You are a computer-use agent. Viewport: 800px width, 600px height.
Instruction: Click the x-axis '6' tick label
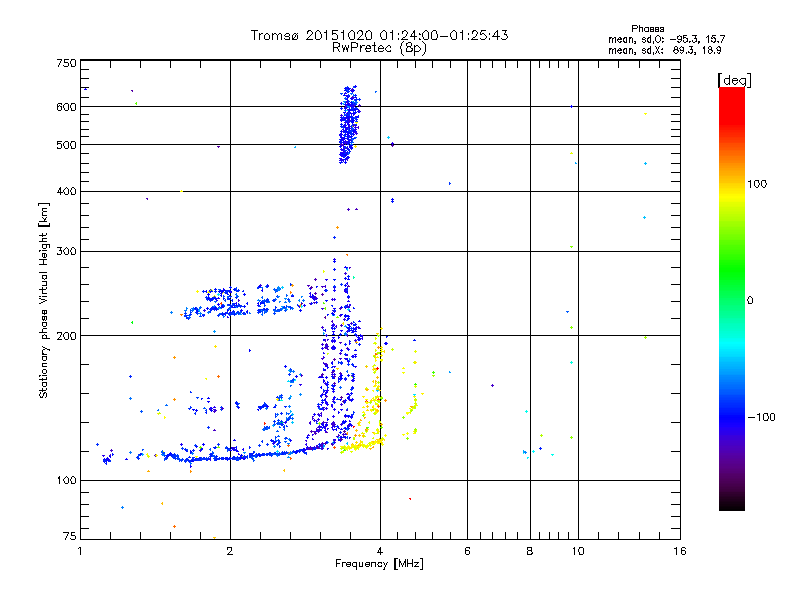pos(467,551)
